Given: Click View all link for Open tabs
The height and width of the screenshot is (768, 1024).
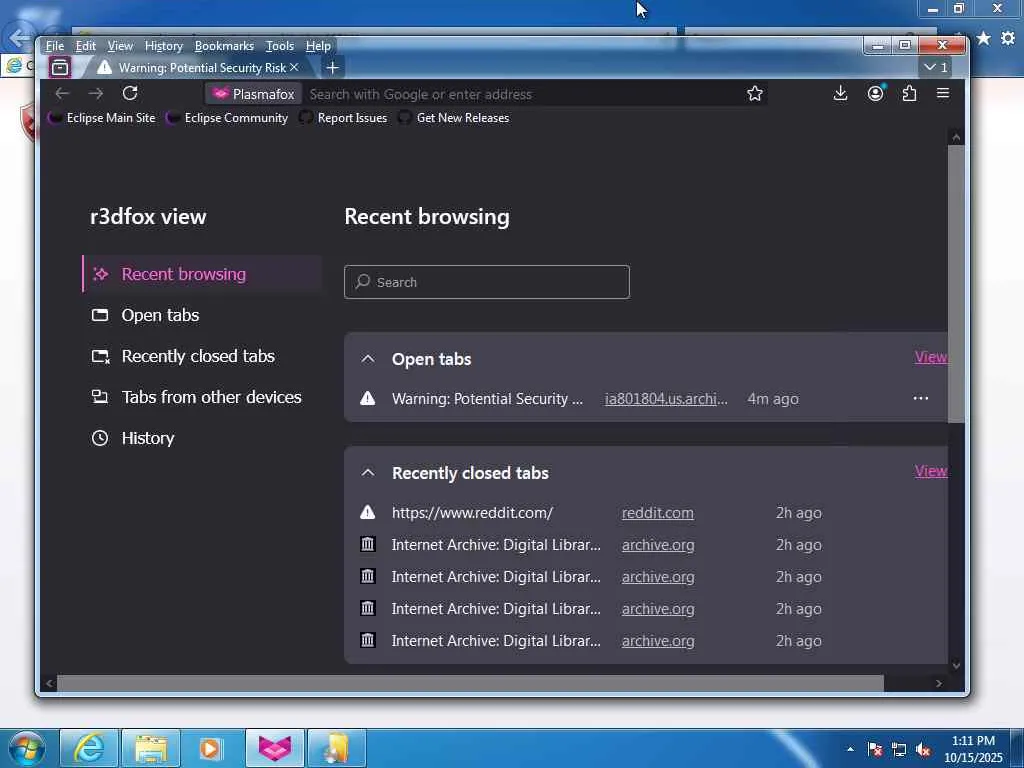Looking at the screenshot, I should (x=931, y=357).
